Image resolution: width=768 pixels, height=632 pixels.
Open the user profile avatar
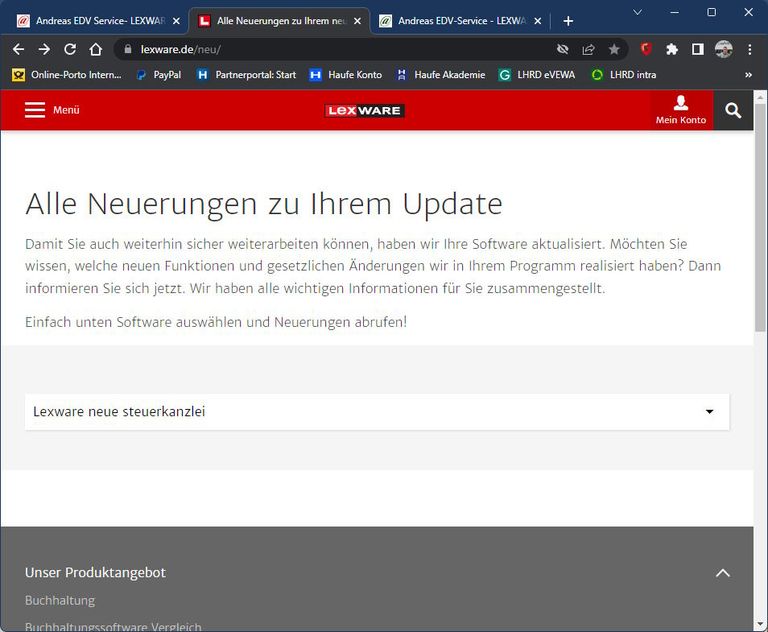tap(723, 49)
